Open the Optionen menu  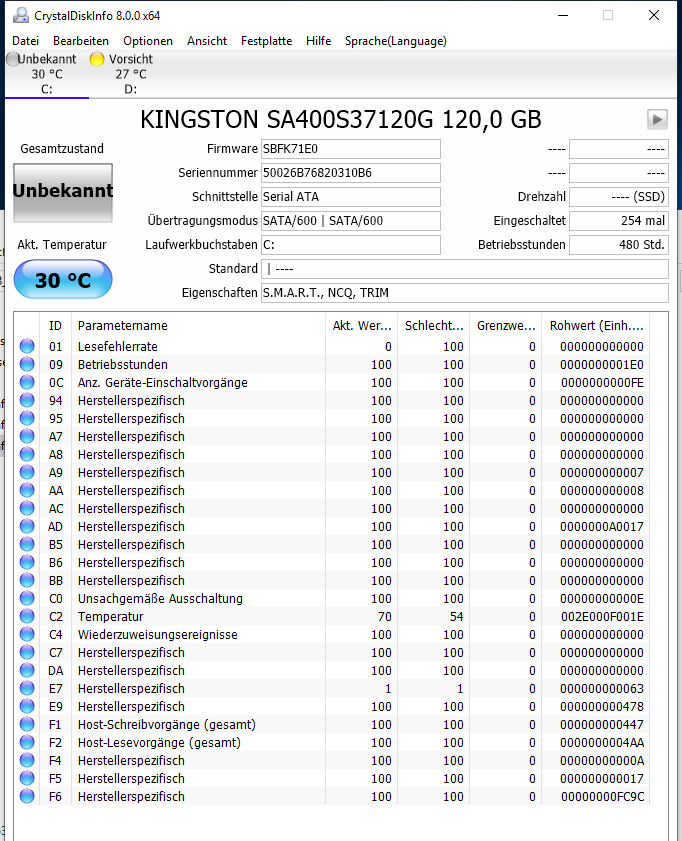(148, 41)
